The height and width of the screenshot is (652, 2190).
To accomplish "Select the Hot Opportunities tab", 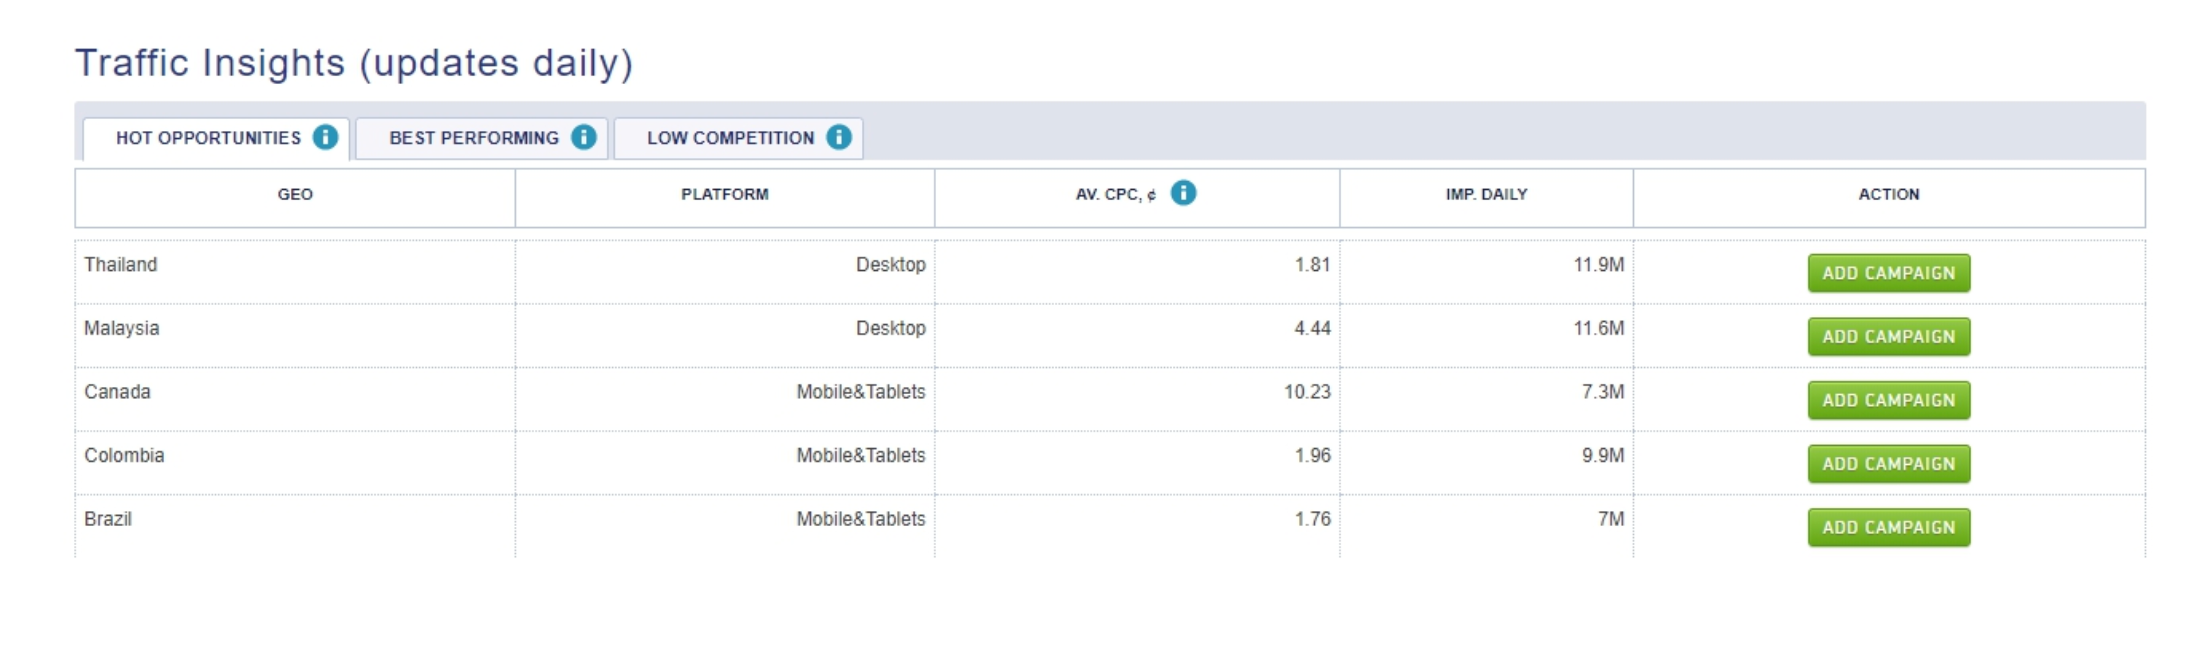I will [208, 138].
